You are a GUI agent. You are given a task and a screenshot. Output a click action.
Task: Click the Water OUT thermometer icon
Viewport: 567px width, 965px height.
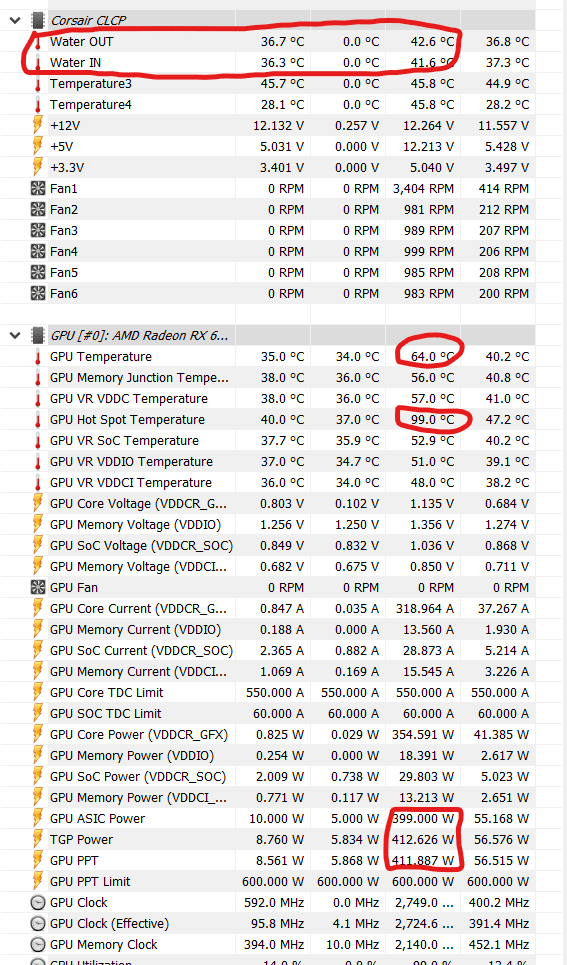[38, 42]
